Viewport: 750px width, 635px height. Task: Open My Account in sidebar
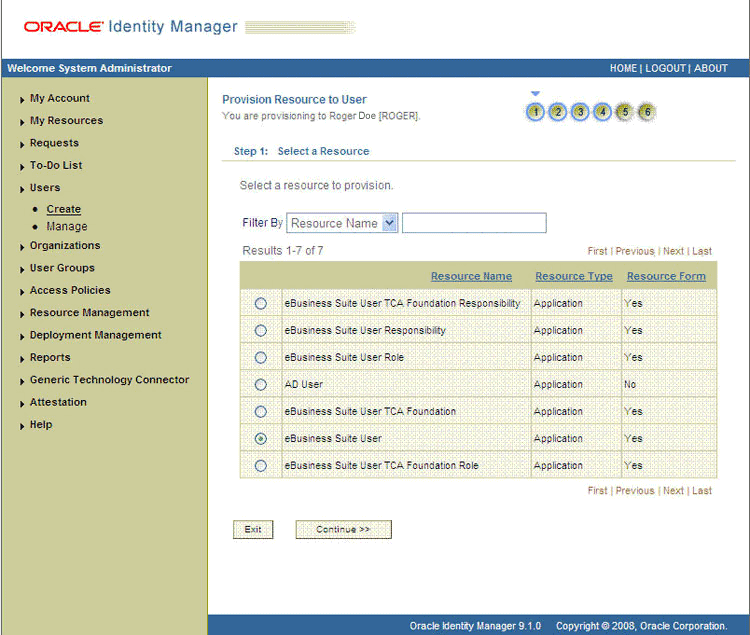[x=60, y=98]
